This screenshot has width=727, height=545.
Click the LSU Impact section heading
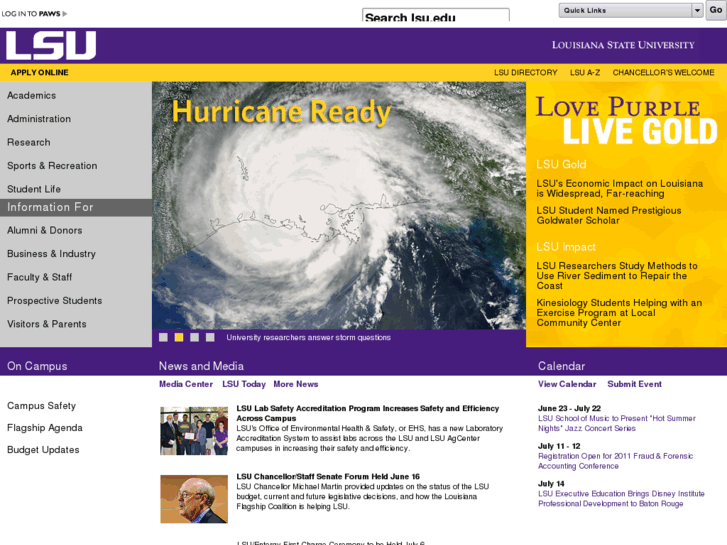(x=566, y=247)
